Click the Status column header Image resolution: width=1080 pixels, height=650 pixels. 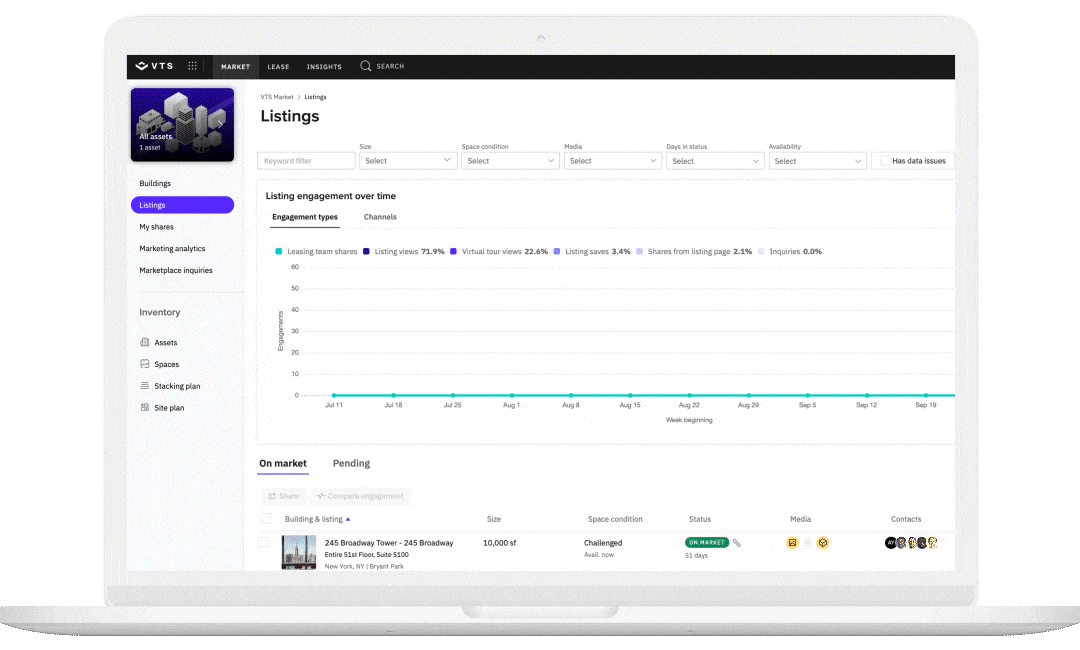(700, 519)
